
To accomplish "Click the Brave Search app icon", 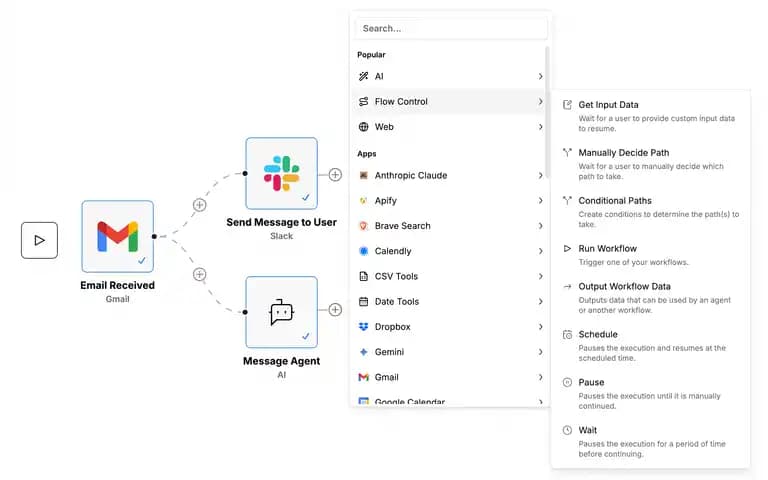I will (363, 226).
